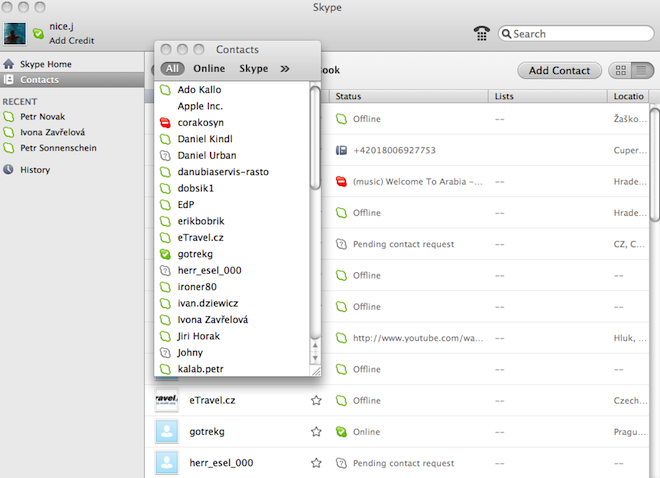The image size is (660, 478).
Task: Click the nice.j profile avatar
Action: (15, 33)
